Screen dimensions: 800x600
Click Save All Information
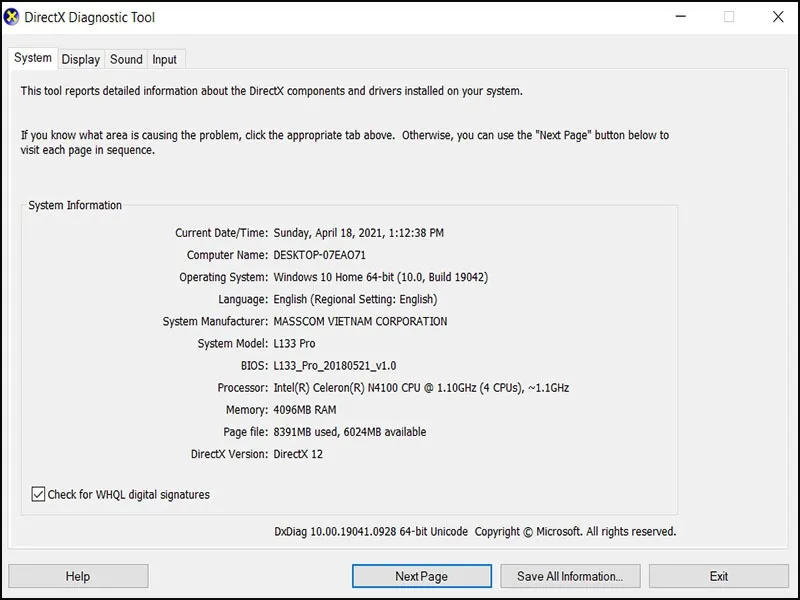(570, 576)
